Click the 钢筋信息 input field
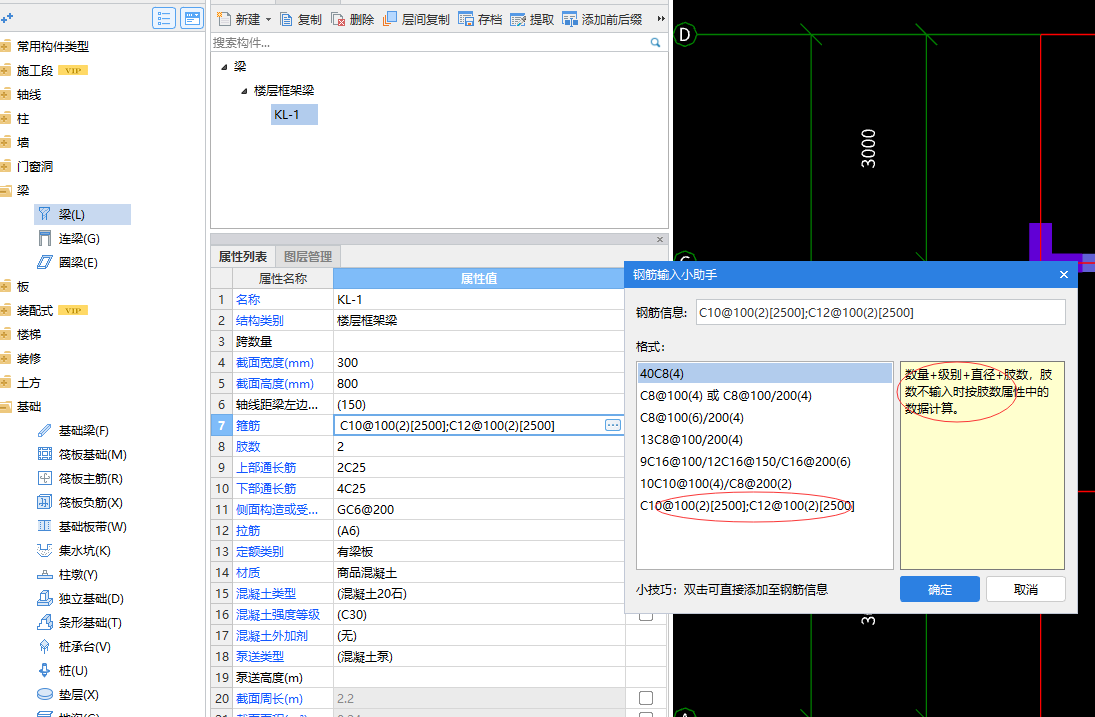1095x717 pixels. click(x=880, y=312)
